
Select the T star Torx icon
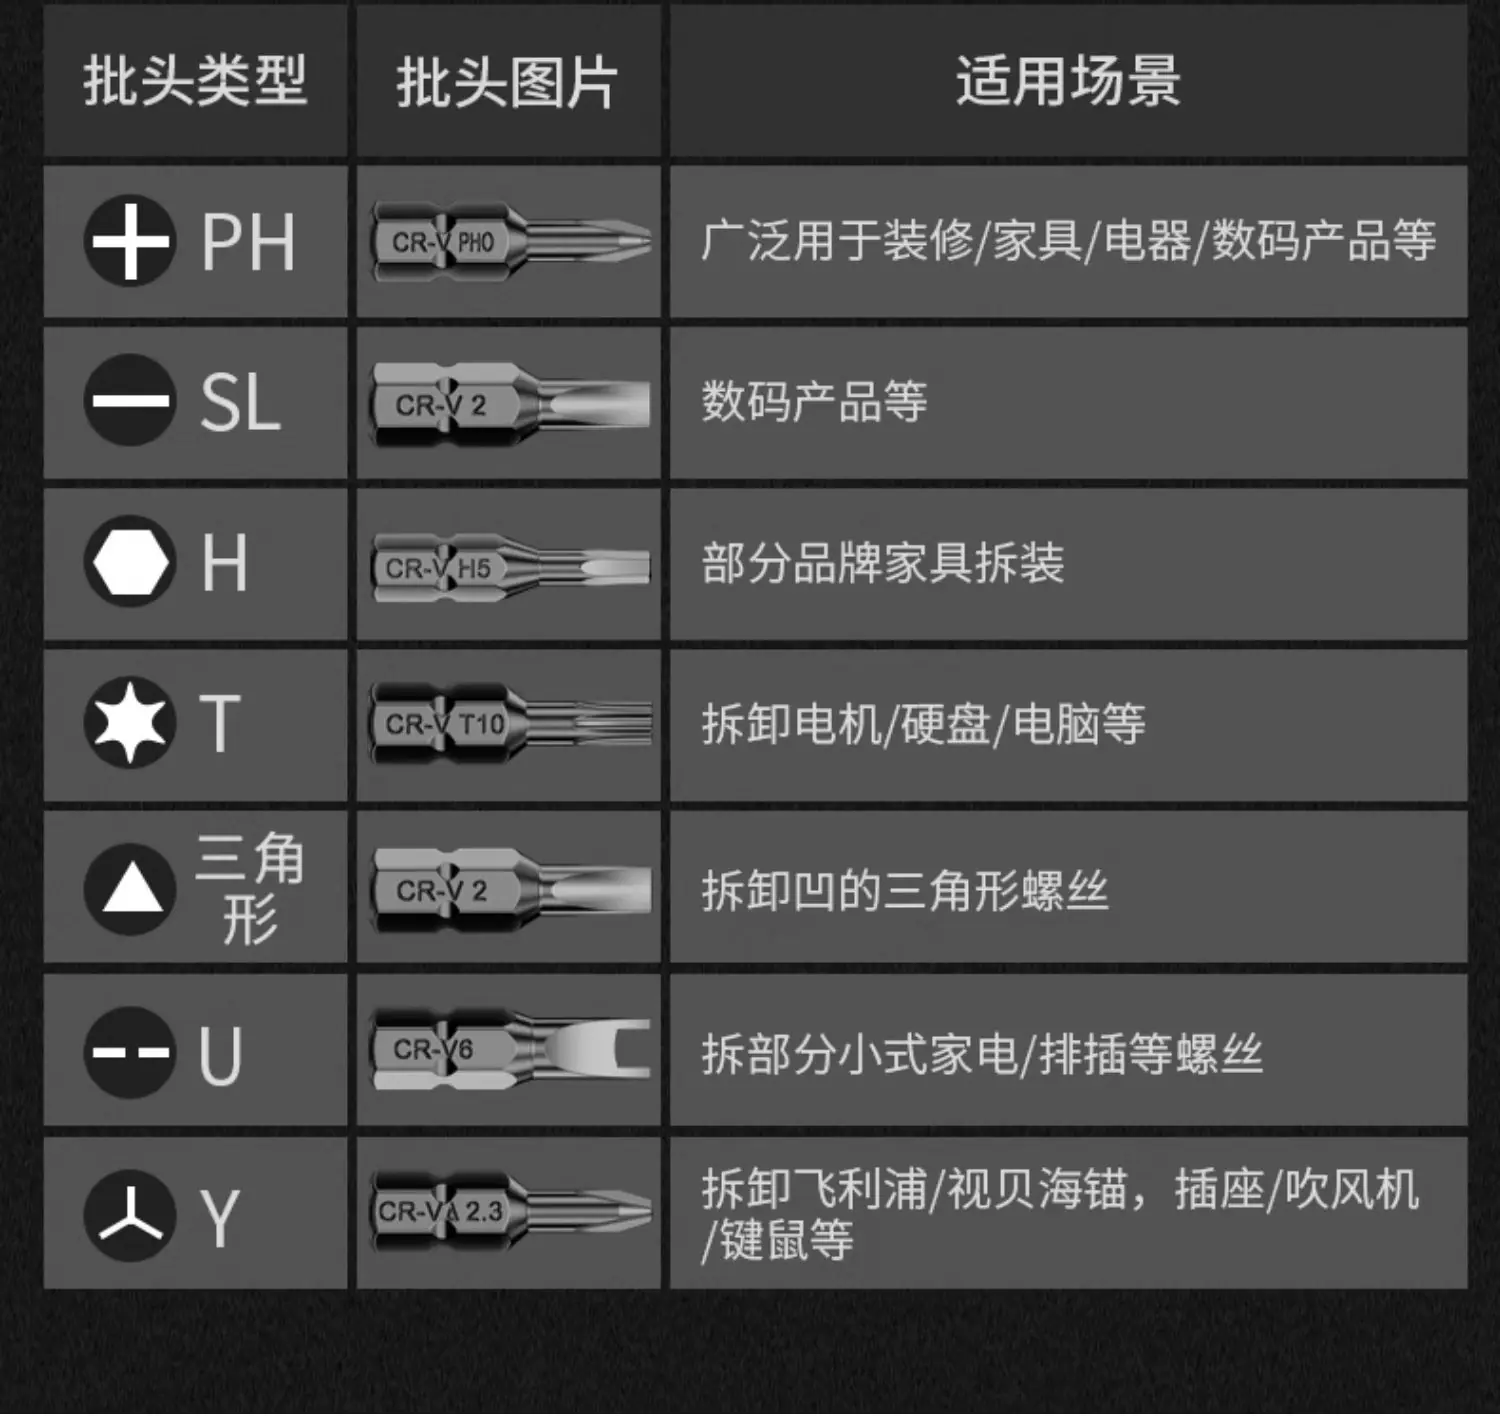[x=129, y=722]
